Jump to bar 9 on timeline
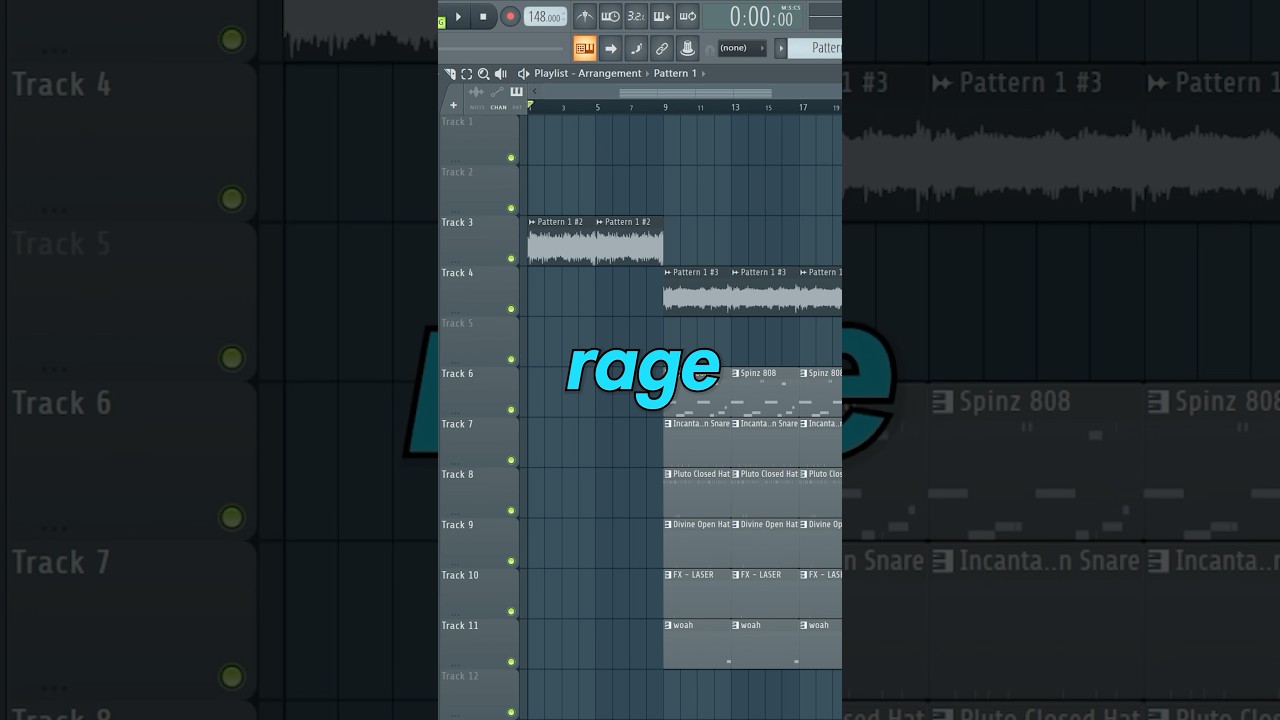This screenshot has width=1280, height=720. click(665, 107)
